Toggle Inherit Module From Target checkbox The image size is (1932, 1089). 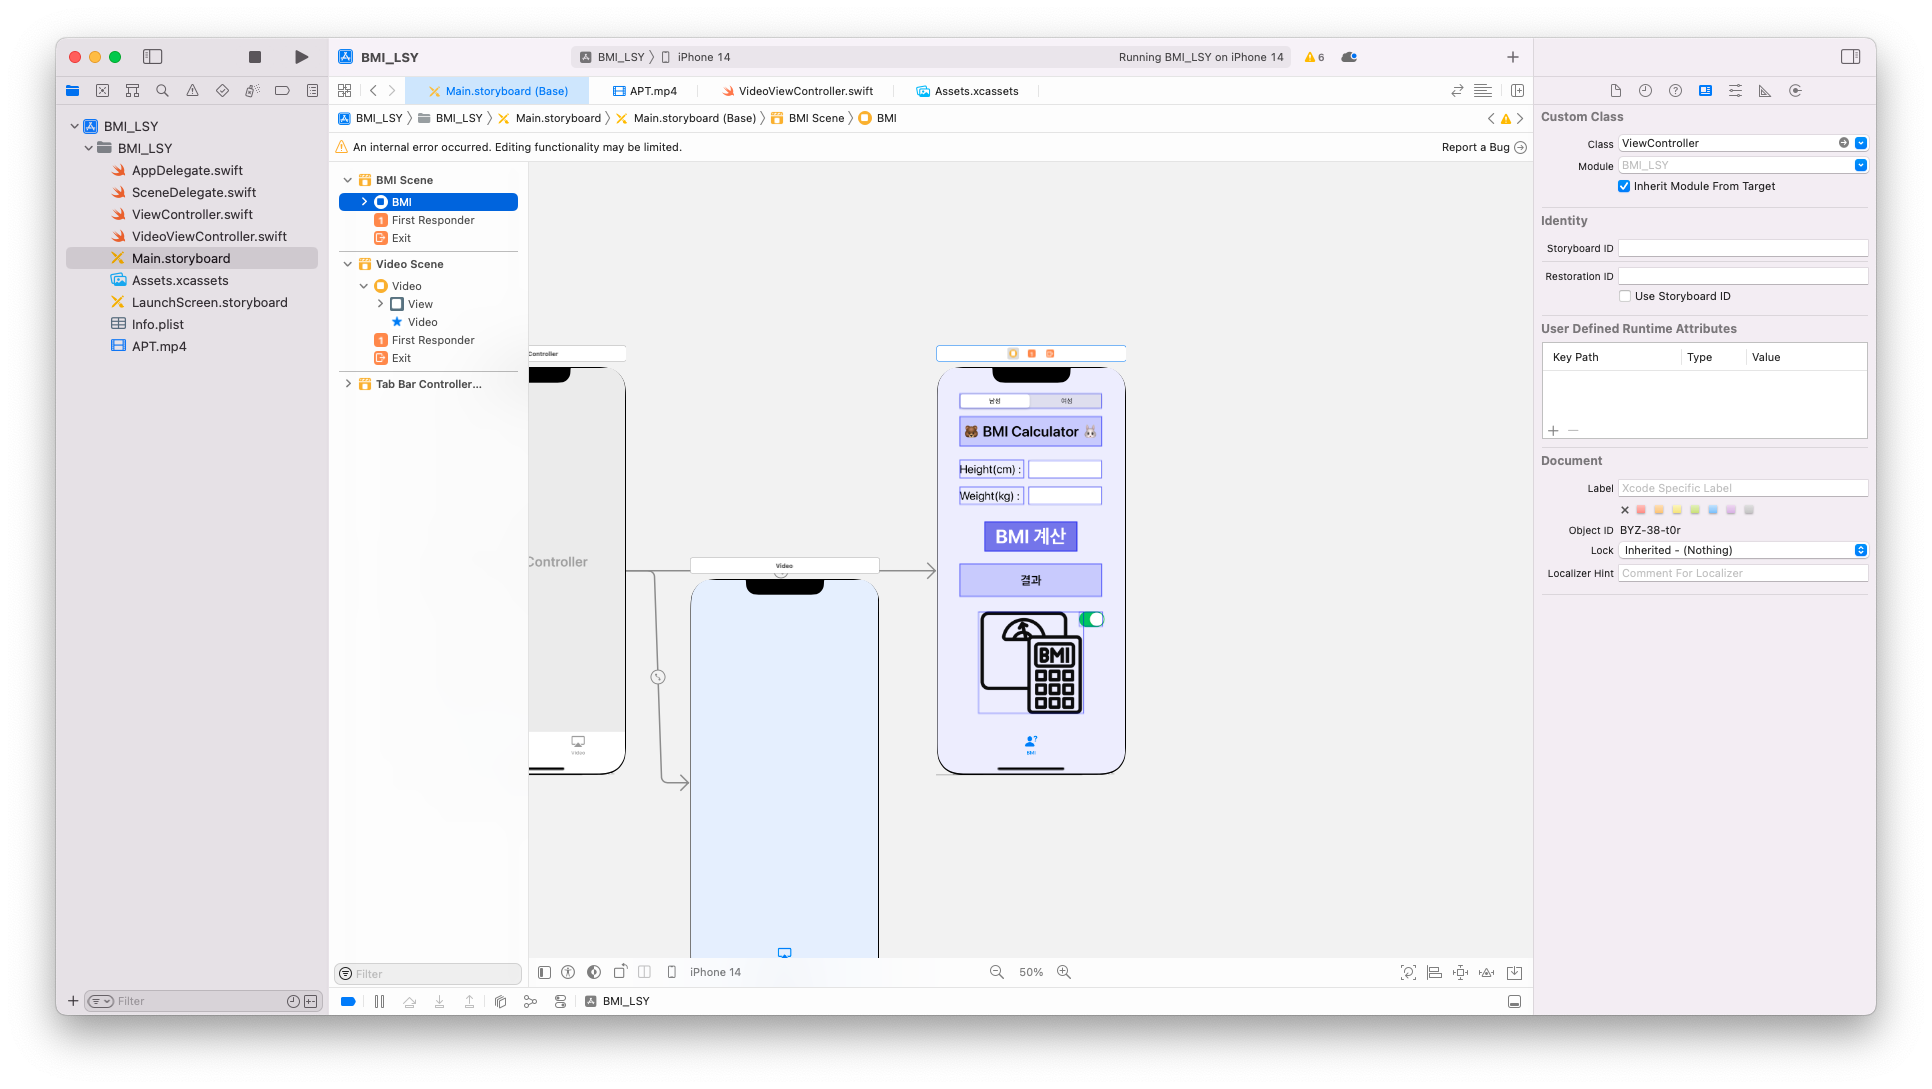[x=1624, y=186]
